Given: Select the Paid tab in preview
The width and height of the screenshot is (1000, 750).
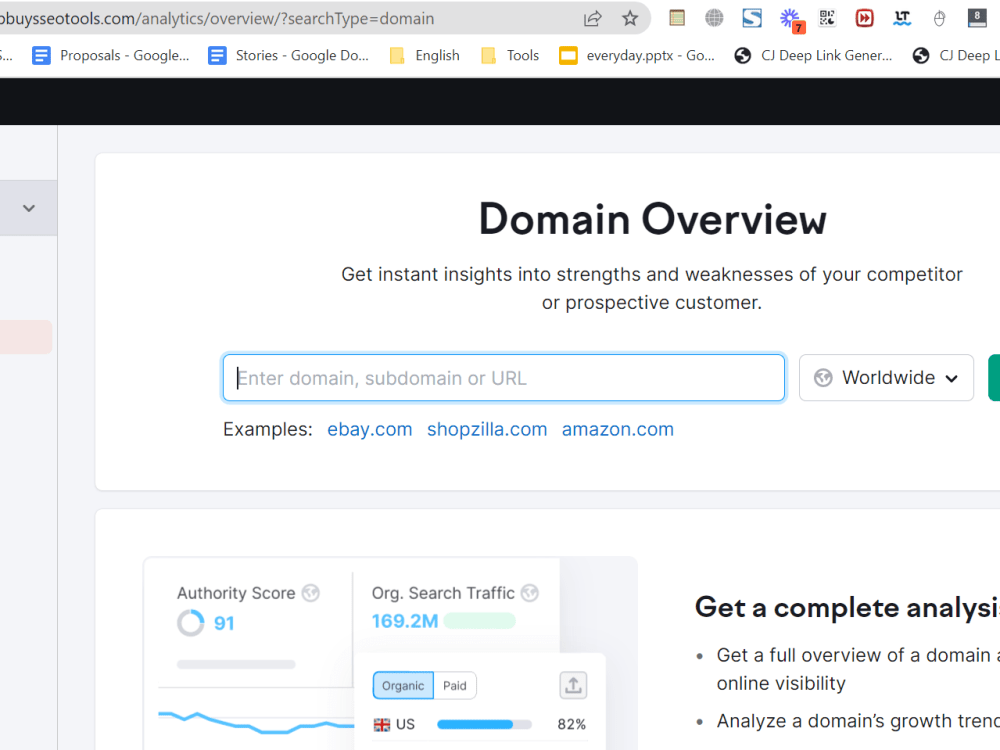Looking at the screenshot, I should point(455,686).
